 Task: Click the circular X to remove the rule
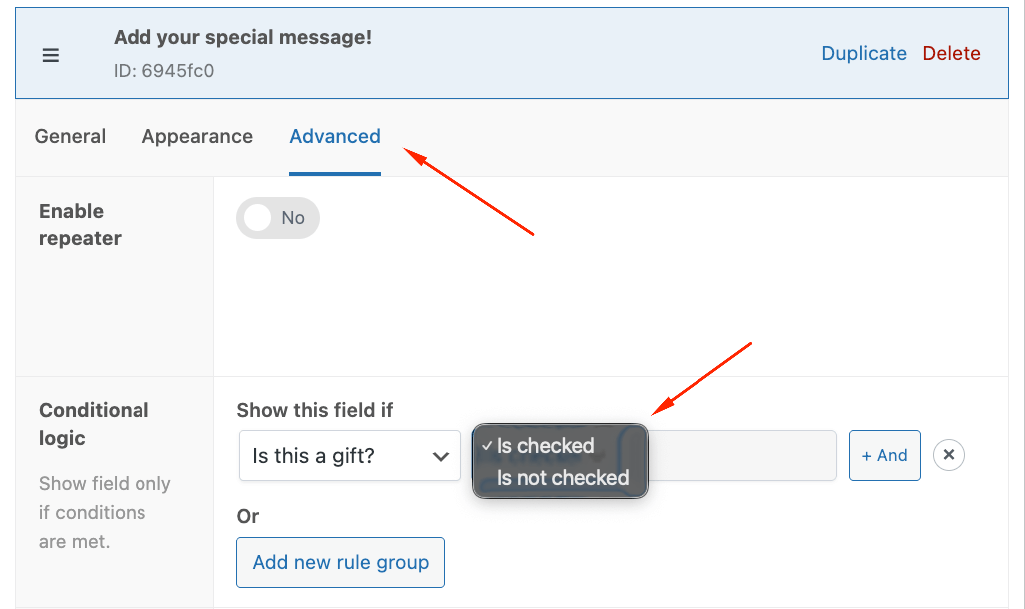(948, 455)
